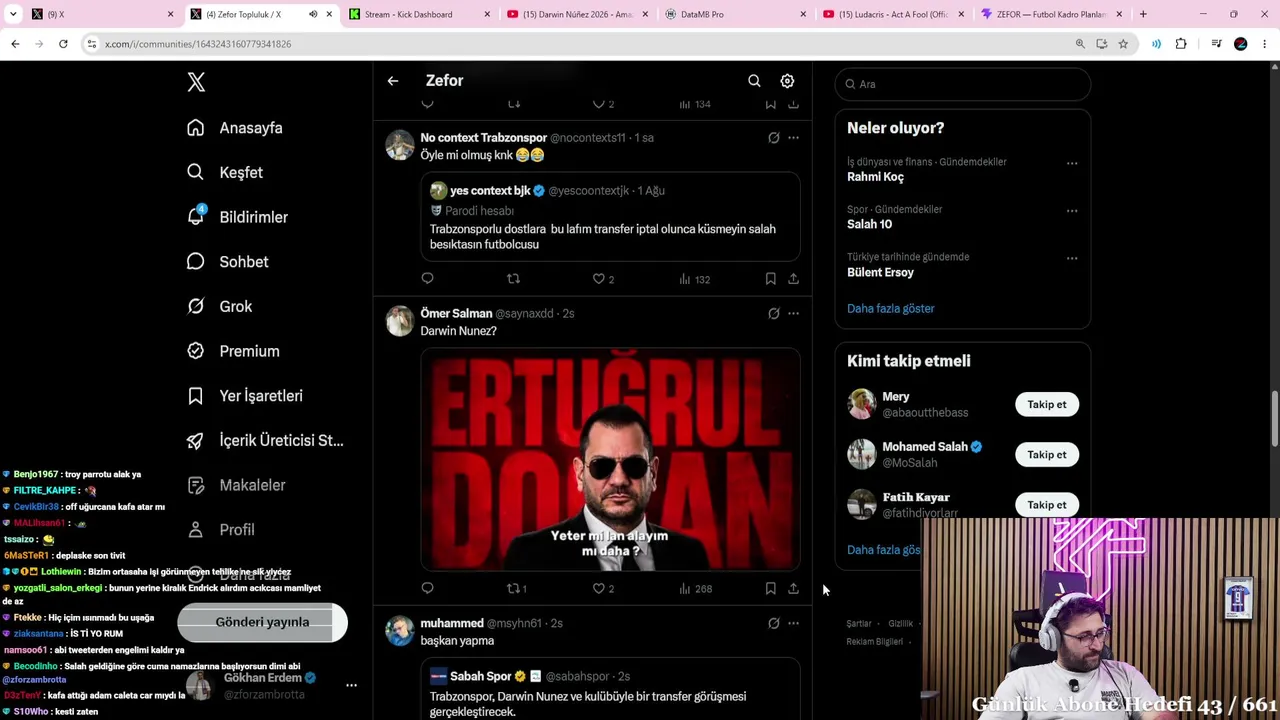Click the page vertical scrollbar thumb
Viewport: 1280px width, 720px height.
pos(1275,420)
